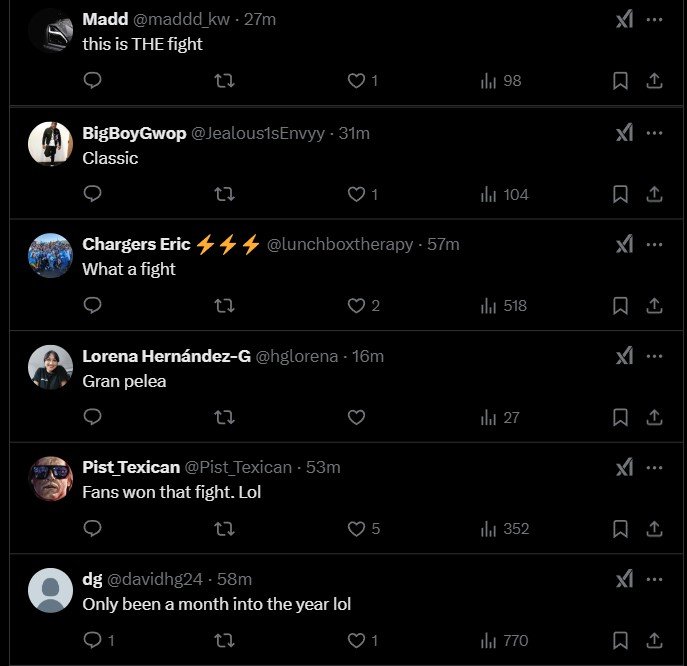View analytics on Pist_Texican's post

click(504, 528)
